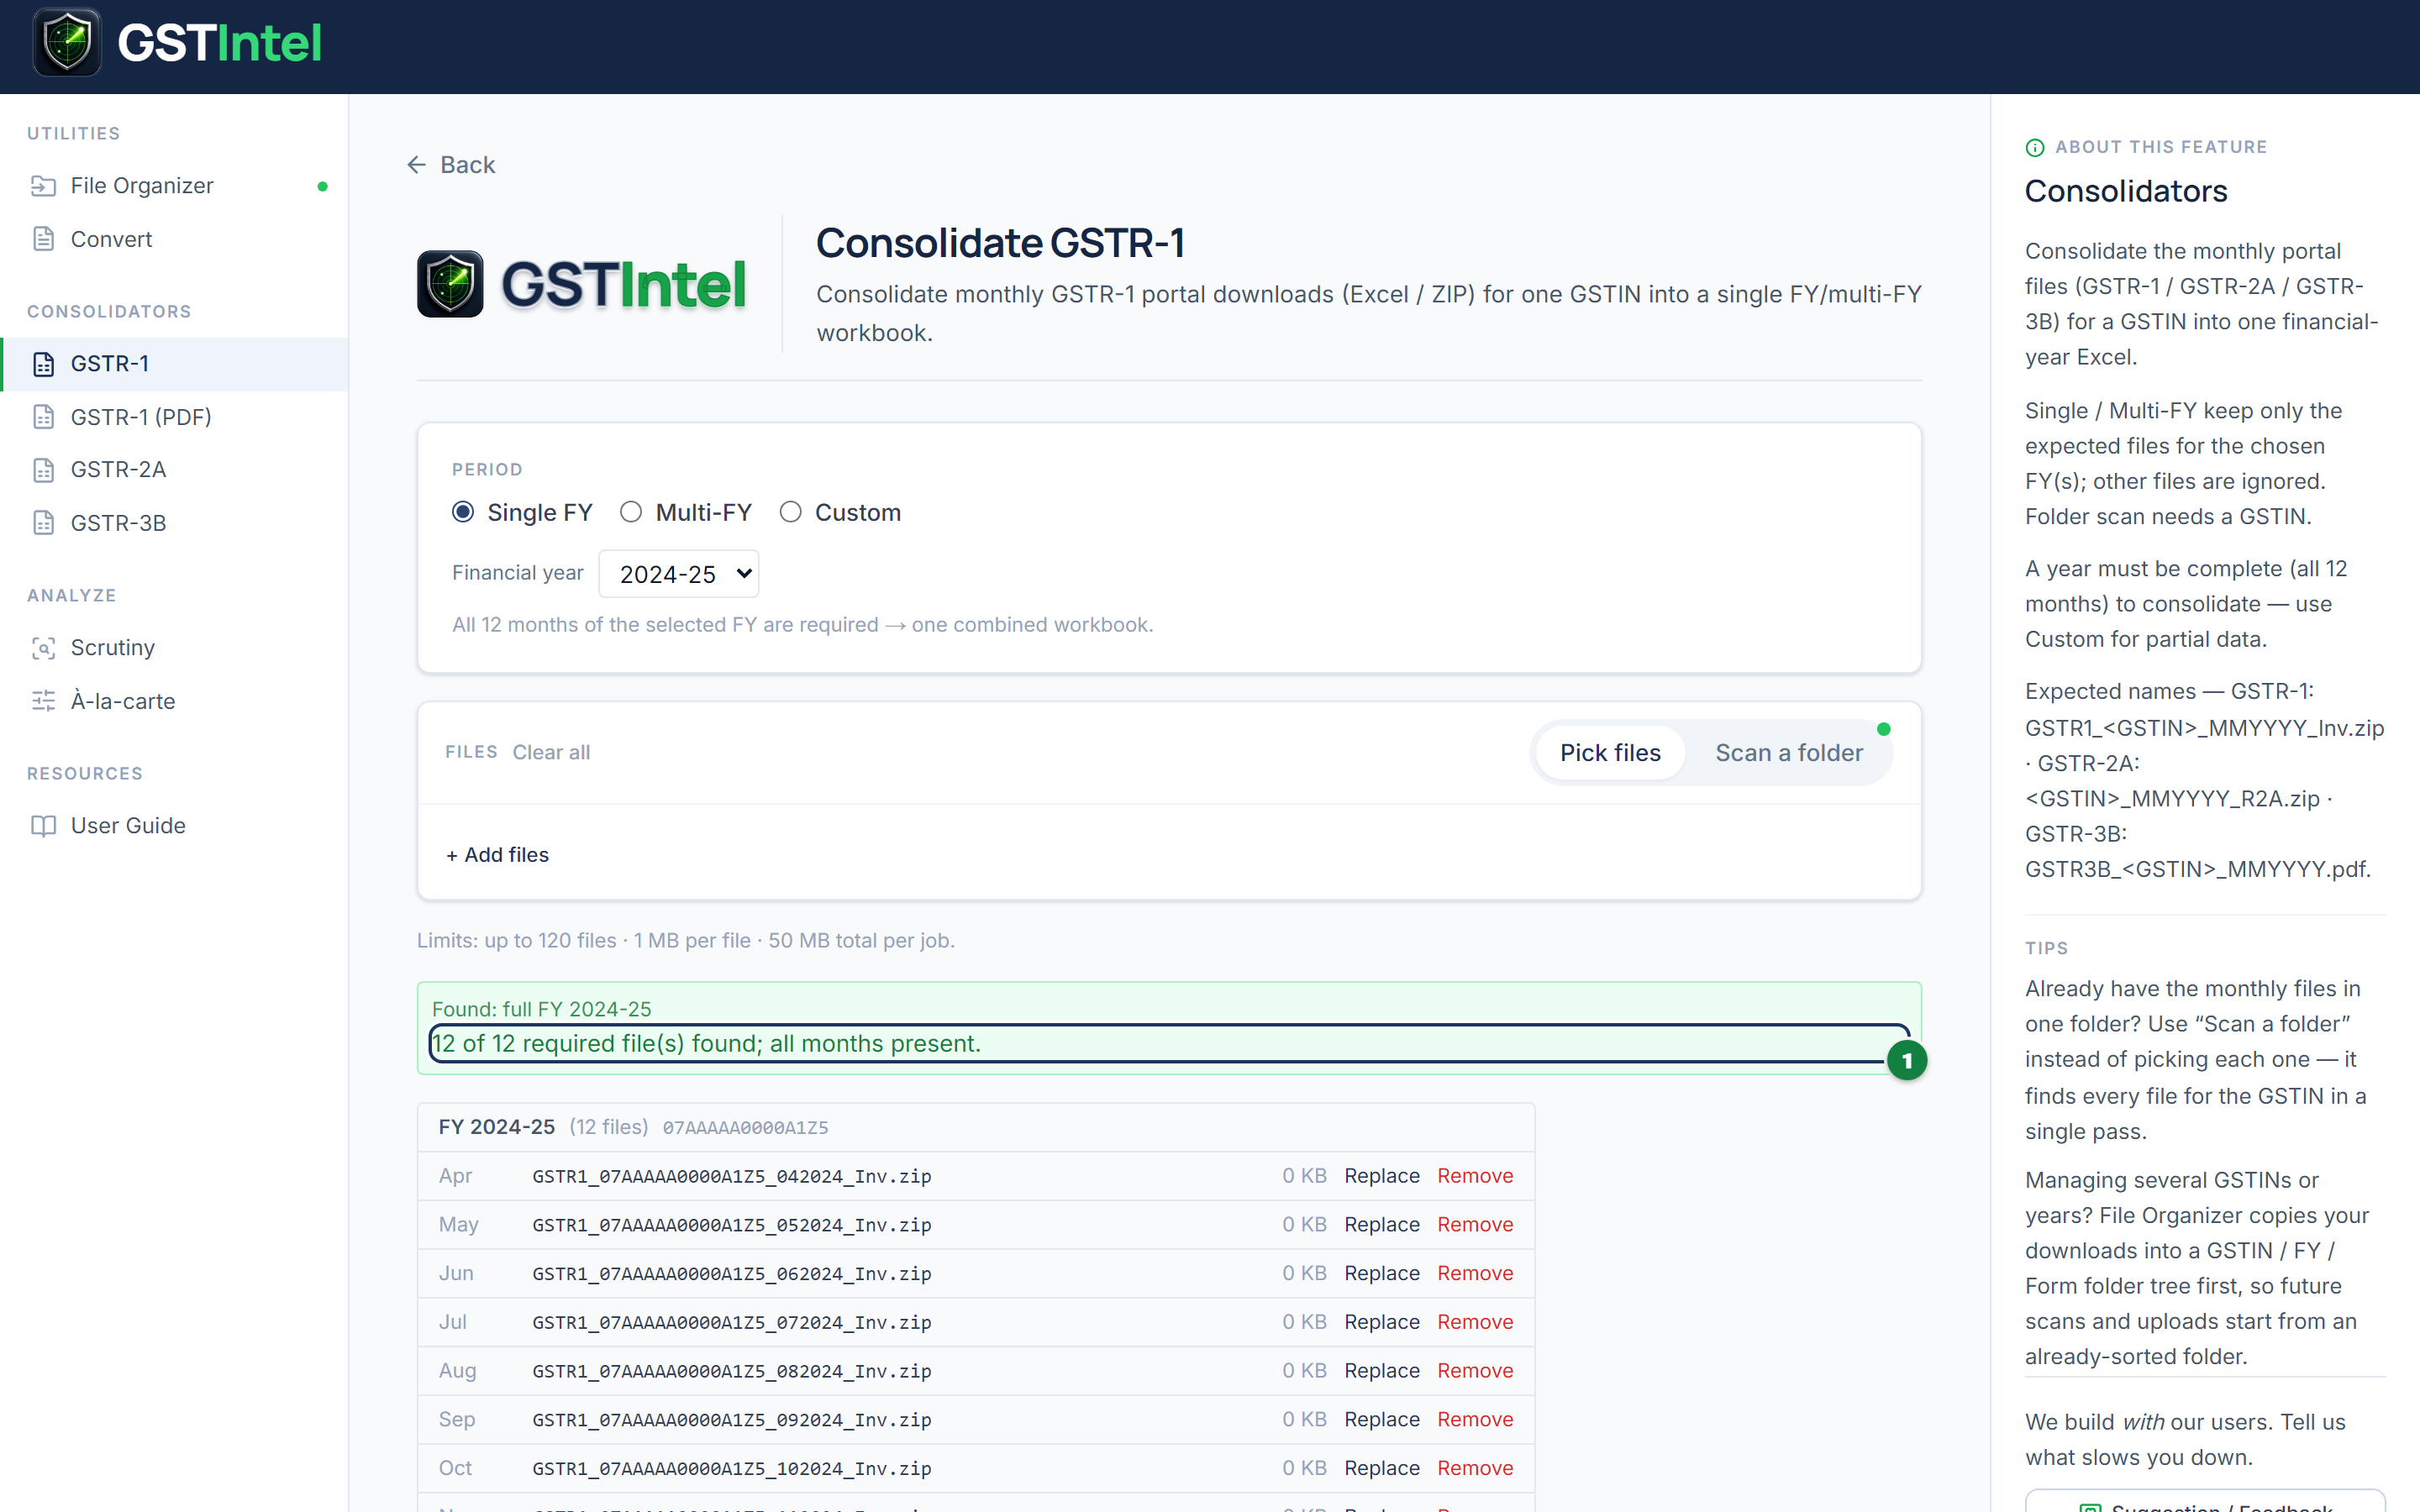Screen dimensions: 2420x1512
Task: Switch to GSTR-3B consolidator
Action: (x=174, y=523)
